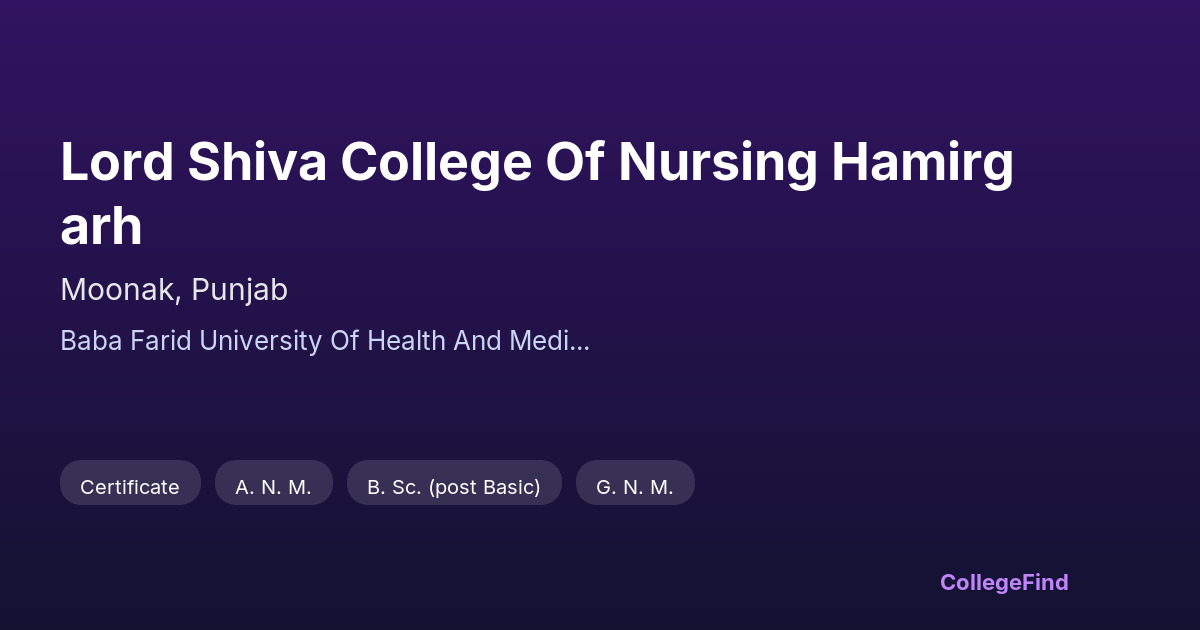Select the word "College" in the title

[x=435, y=162]
